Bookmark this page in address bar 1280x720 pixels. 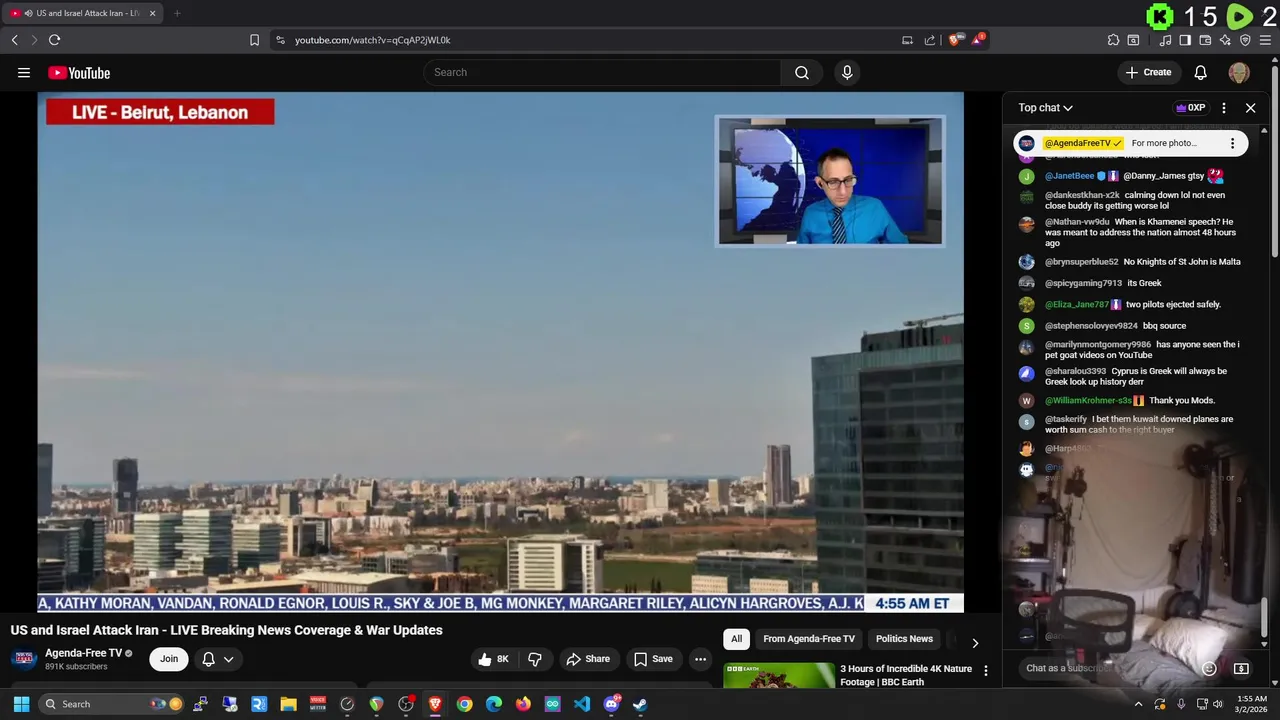(254, 40)
